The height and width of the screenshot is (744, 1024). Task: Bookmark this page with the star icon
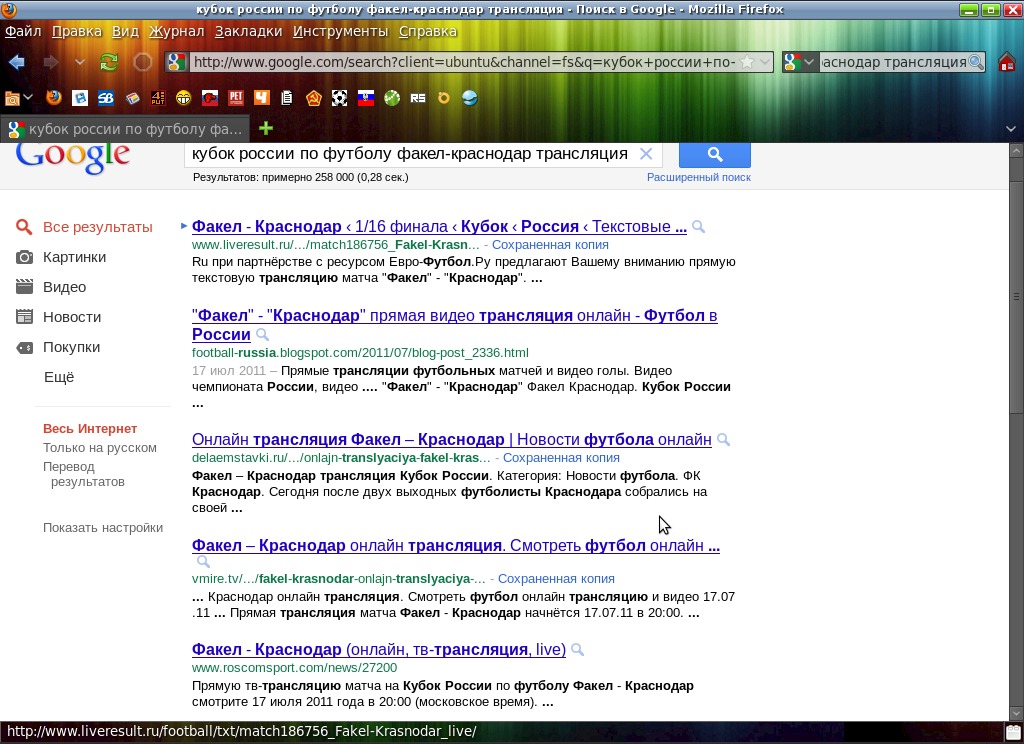(x=747, y=62)
